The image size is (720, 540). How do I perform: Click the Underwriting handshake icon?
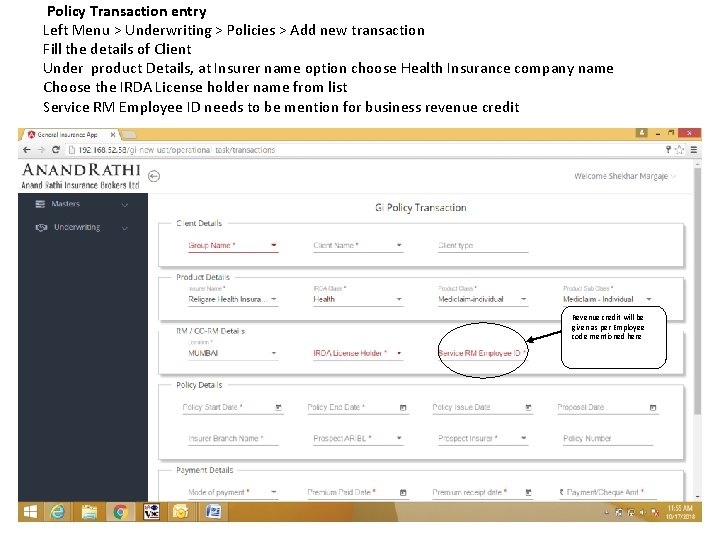pos(41,227)
